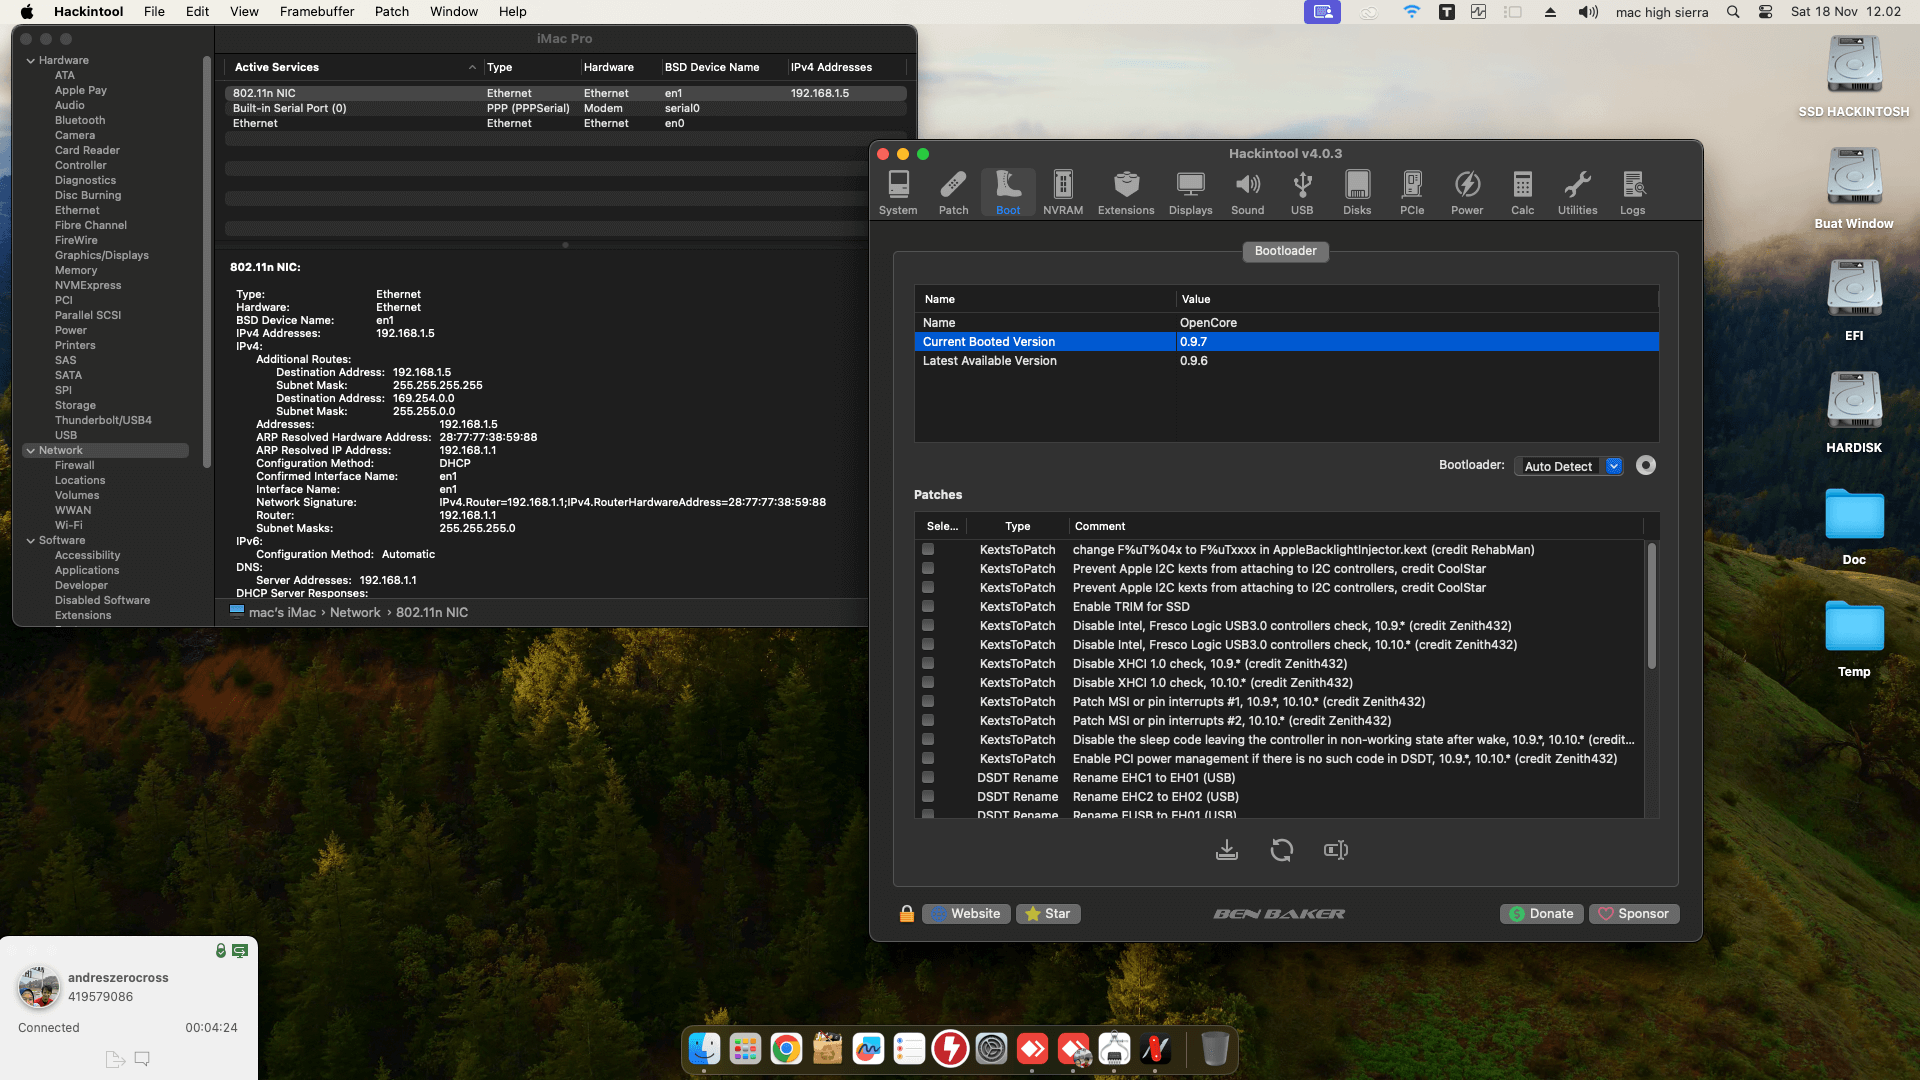Open the Framebuffer menu
The width and height of the screenshot is (1920, 1080).
coord(317,12)
